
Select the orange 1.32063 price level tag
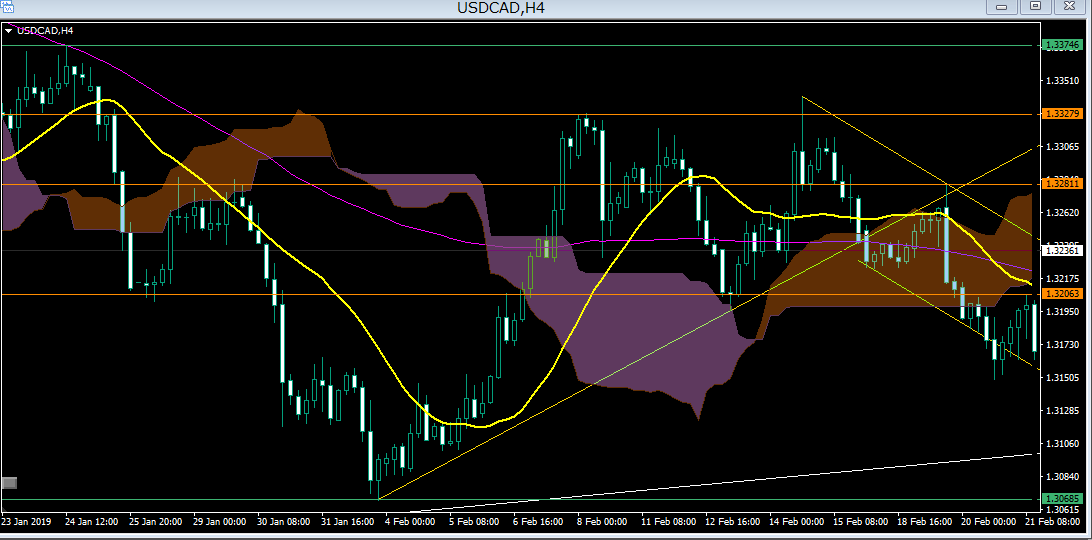(1063, 294)
